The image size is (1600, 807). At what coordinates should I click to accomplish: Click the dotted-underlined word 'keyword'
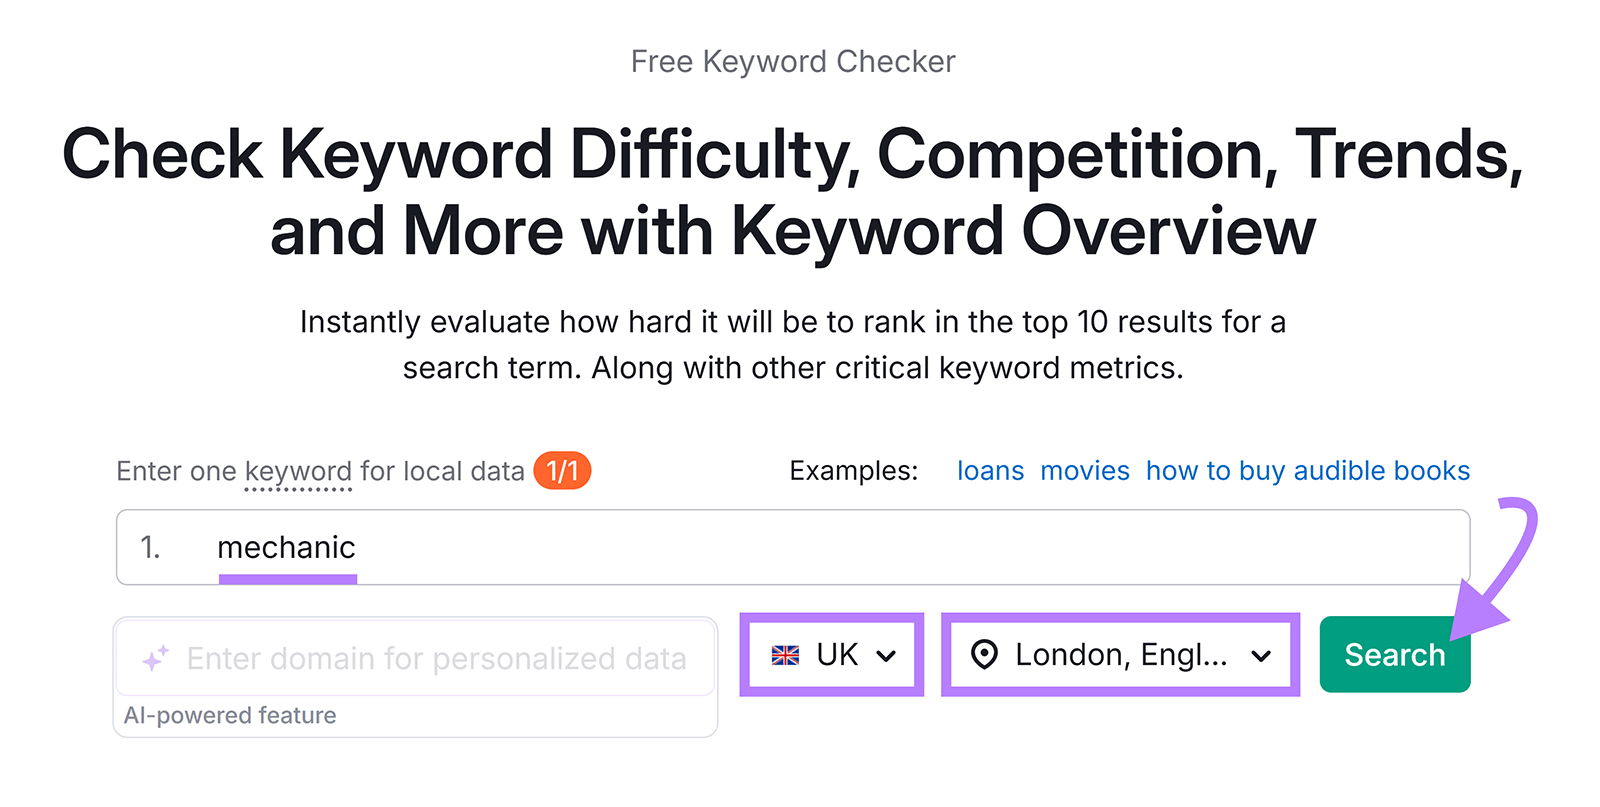pyautogui.click(x=298, y=470)
